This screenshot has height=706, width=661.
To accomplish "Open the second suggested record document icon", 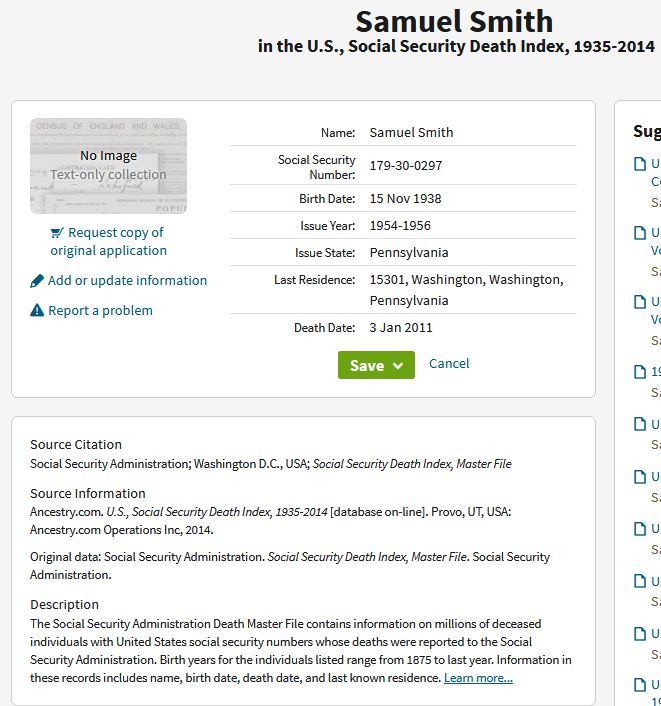I will (x=640, y=233).
